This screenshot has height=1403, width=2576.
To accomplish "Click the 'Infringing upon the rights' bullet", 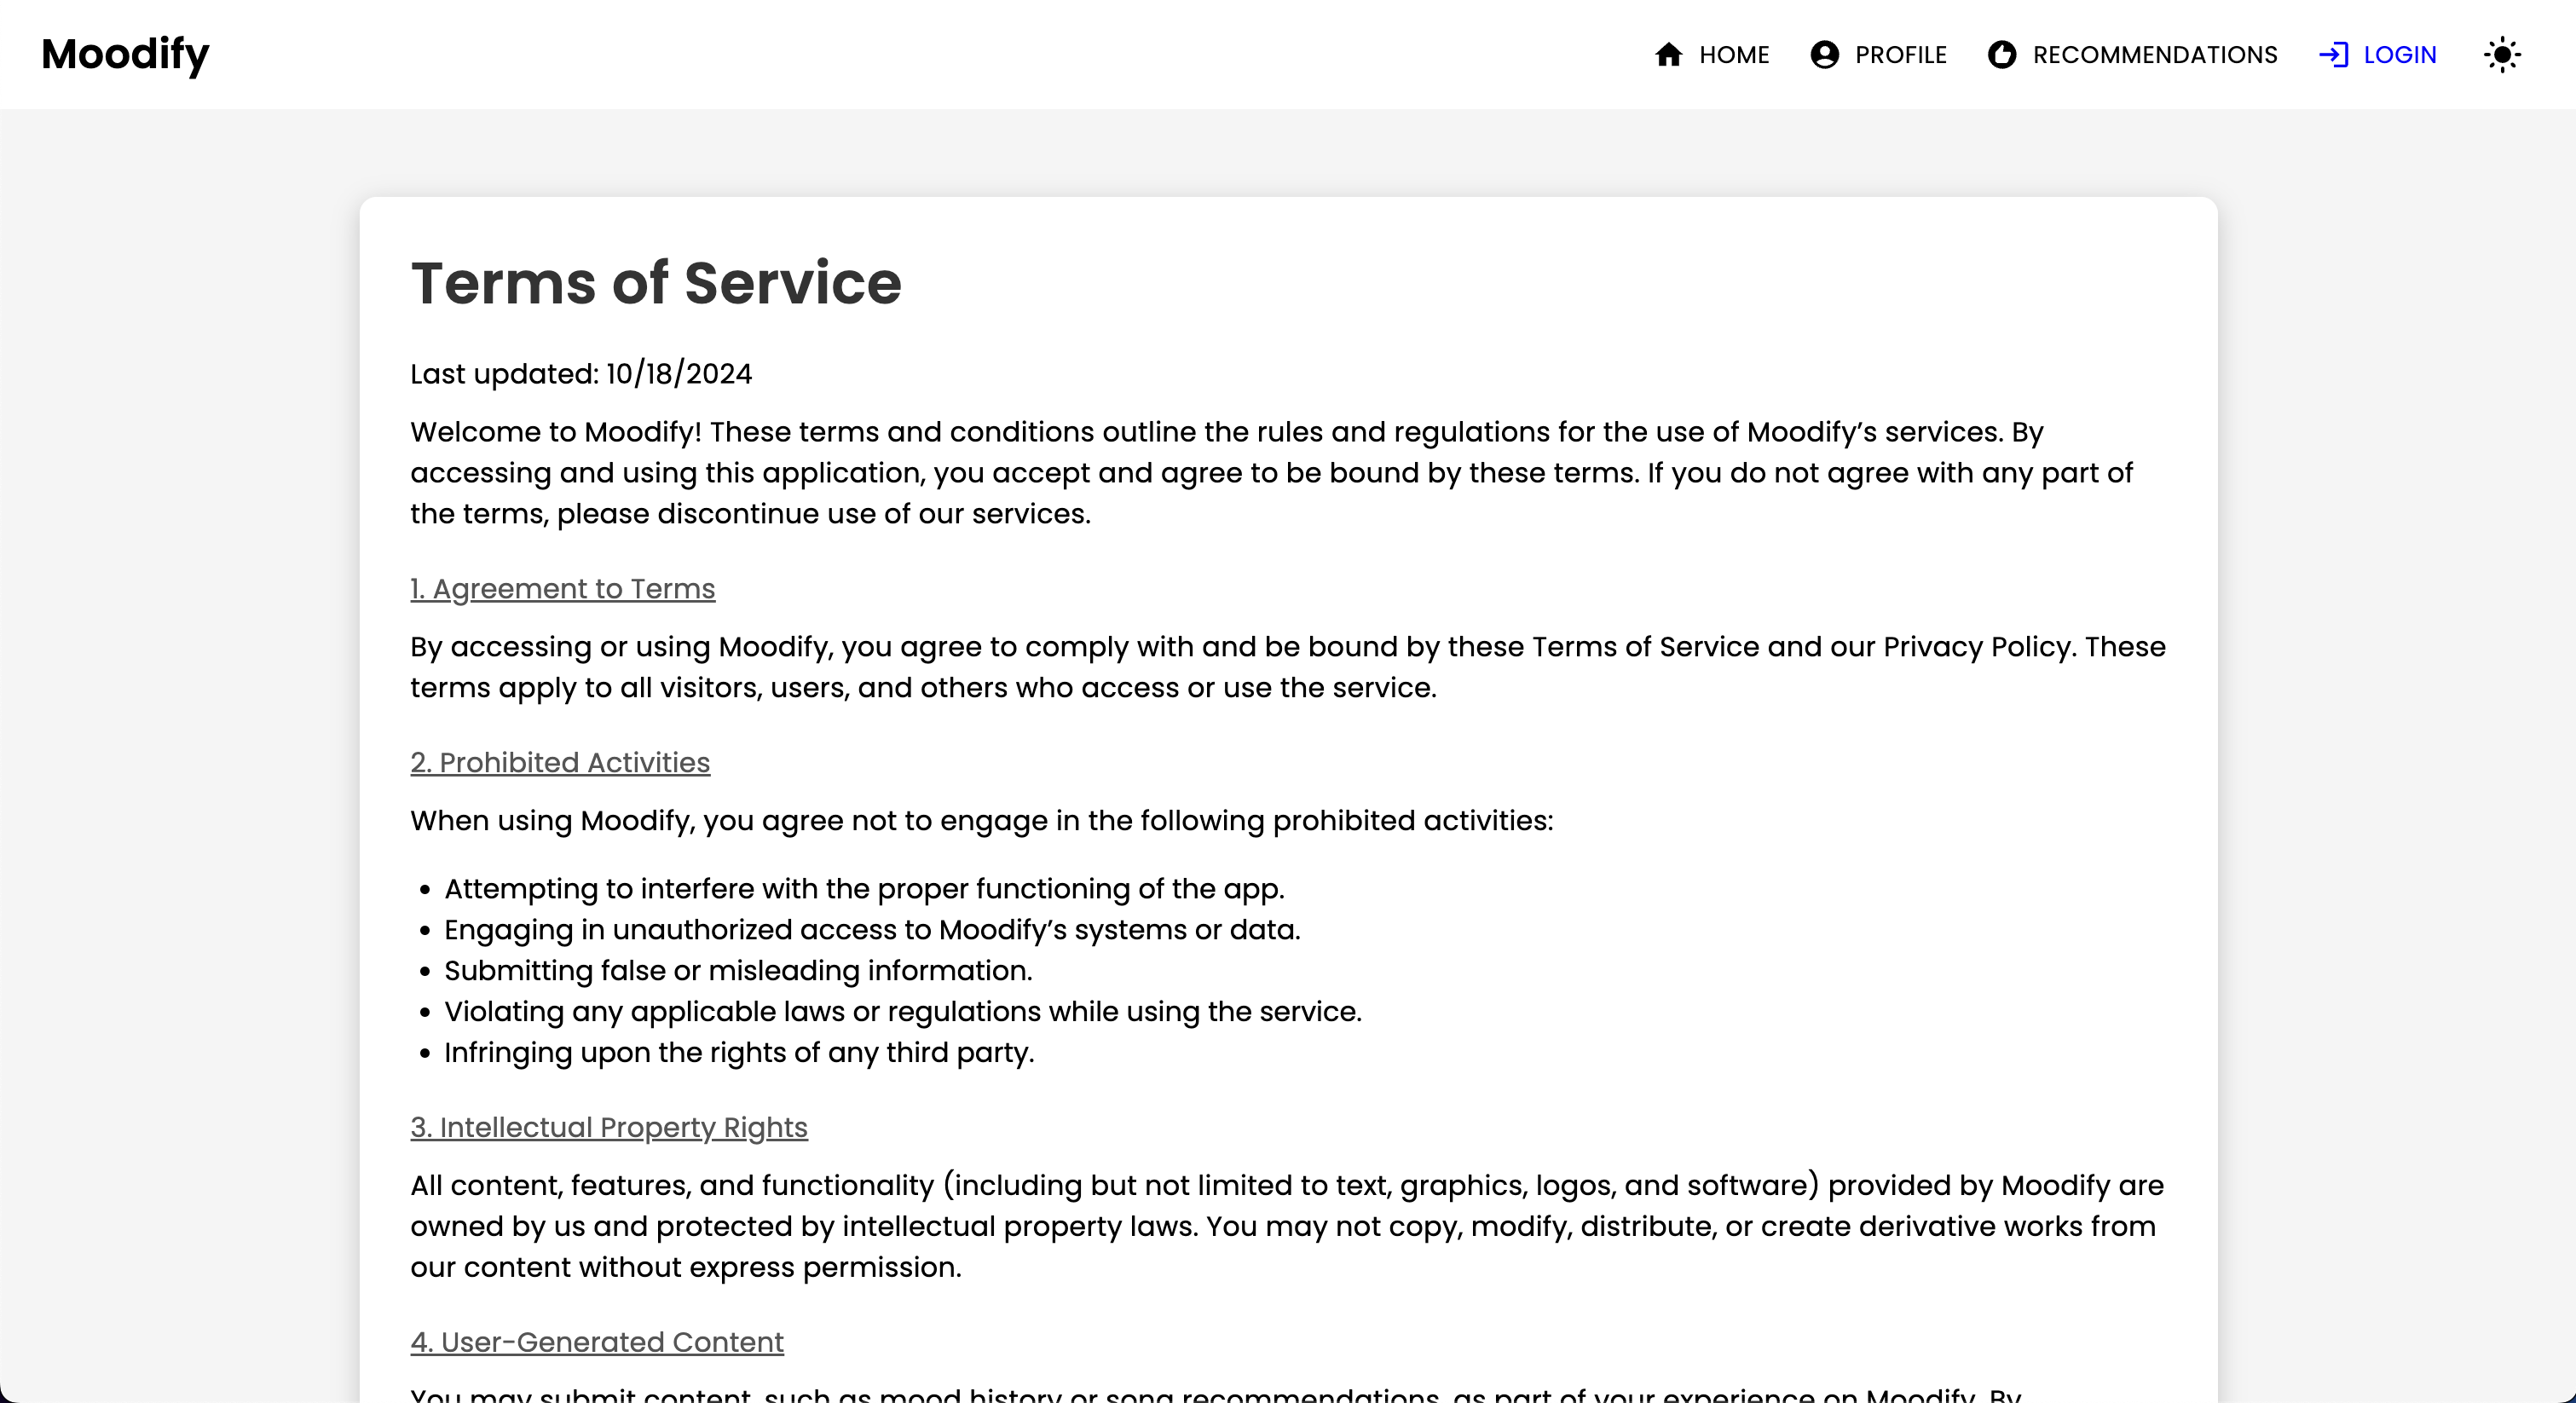I will click(x=738, y=1053).
